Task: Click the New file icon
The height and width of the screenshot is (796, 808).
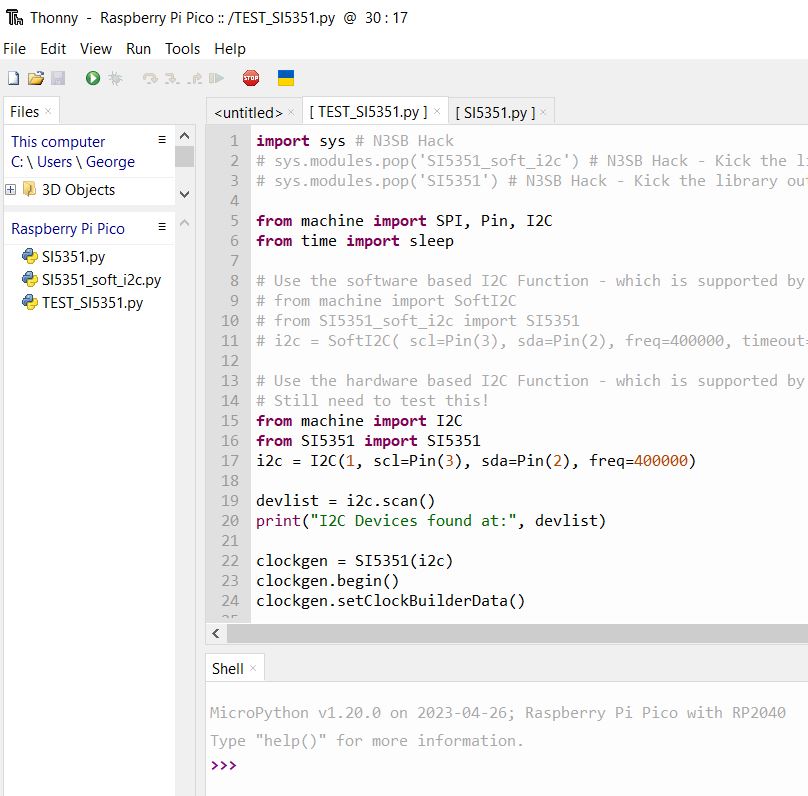Action: (x=13, y=78)
